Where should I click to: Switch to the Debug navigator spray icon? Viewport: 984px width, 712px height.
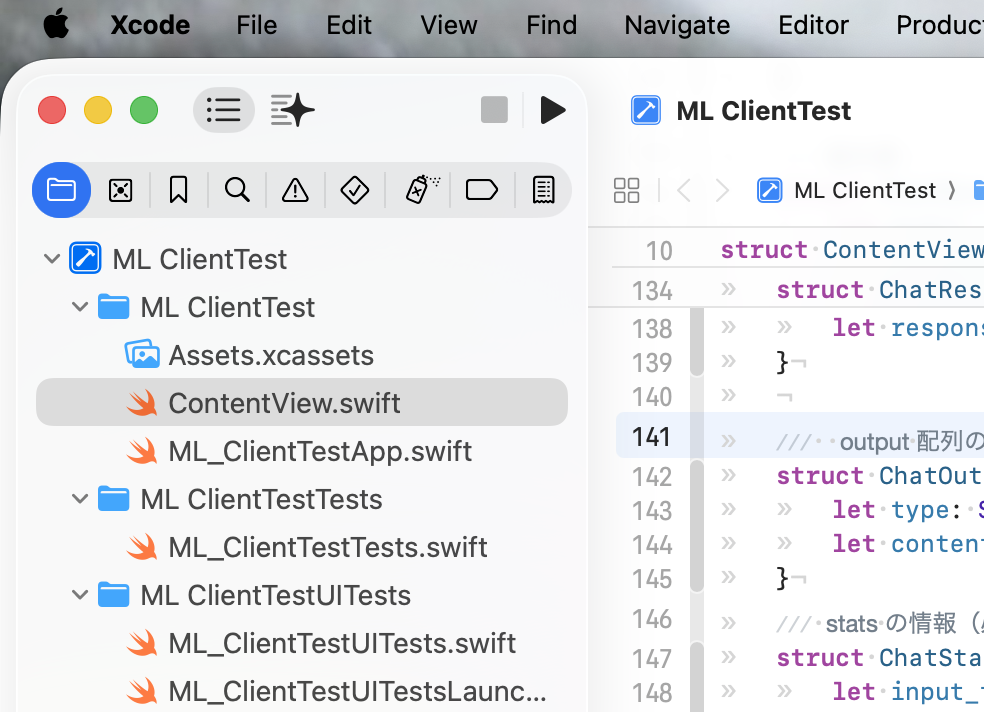[x=422, y=190]
